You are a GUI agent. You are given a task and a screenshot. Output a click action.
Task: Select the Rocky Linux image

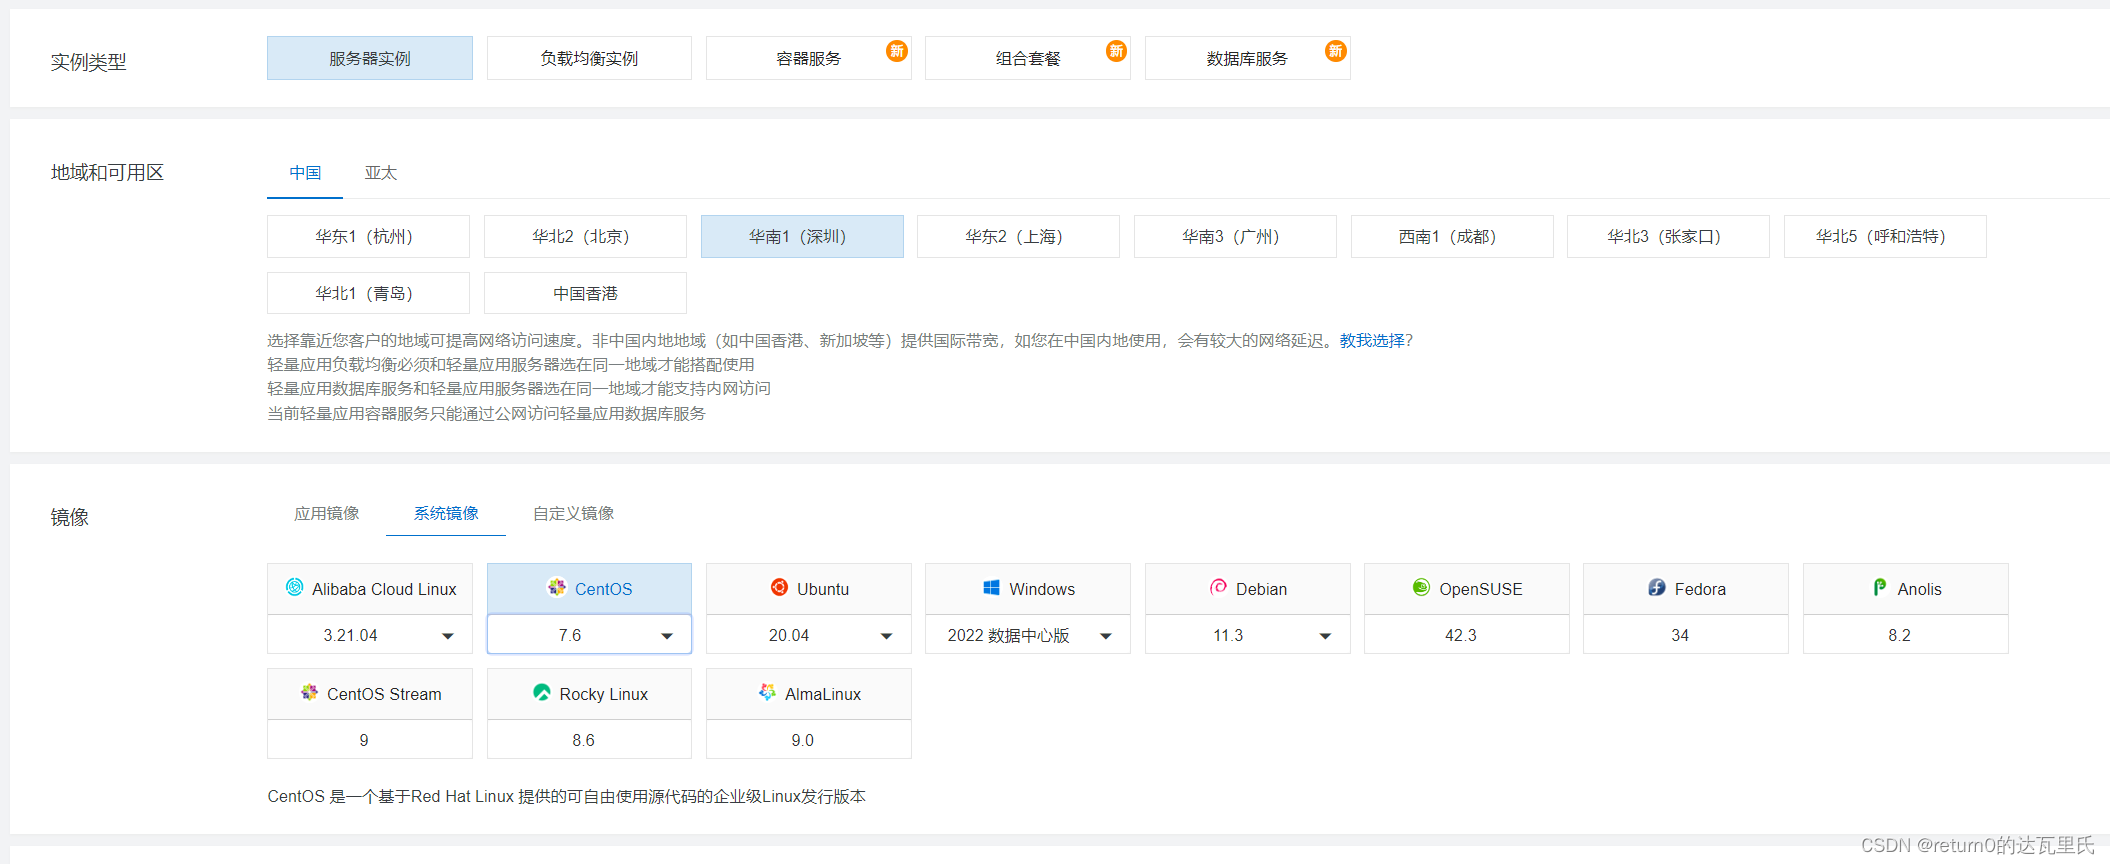click(x=589, y=694)
